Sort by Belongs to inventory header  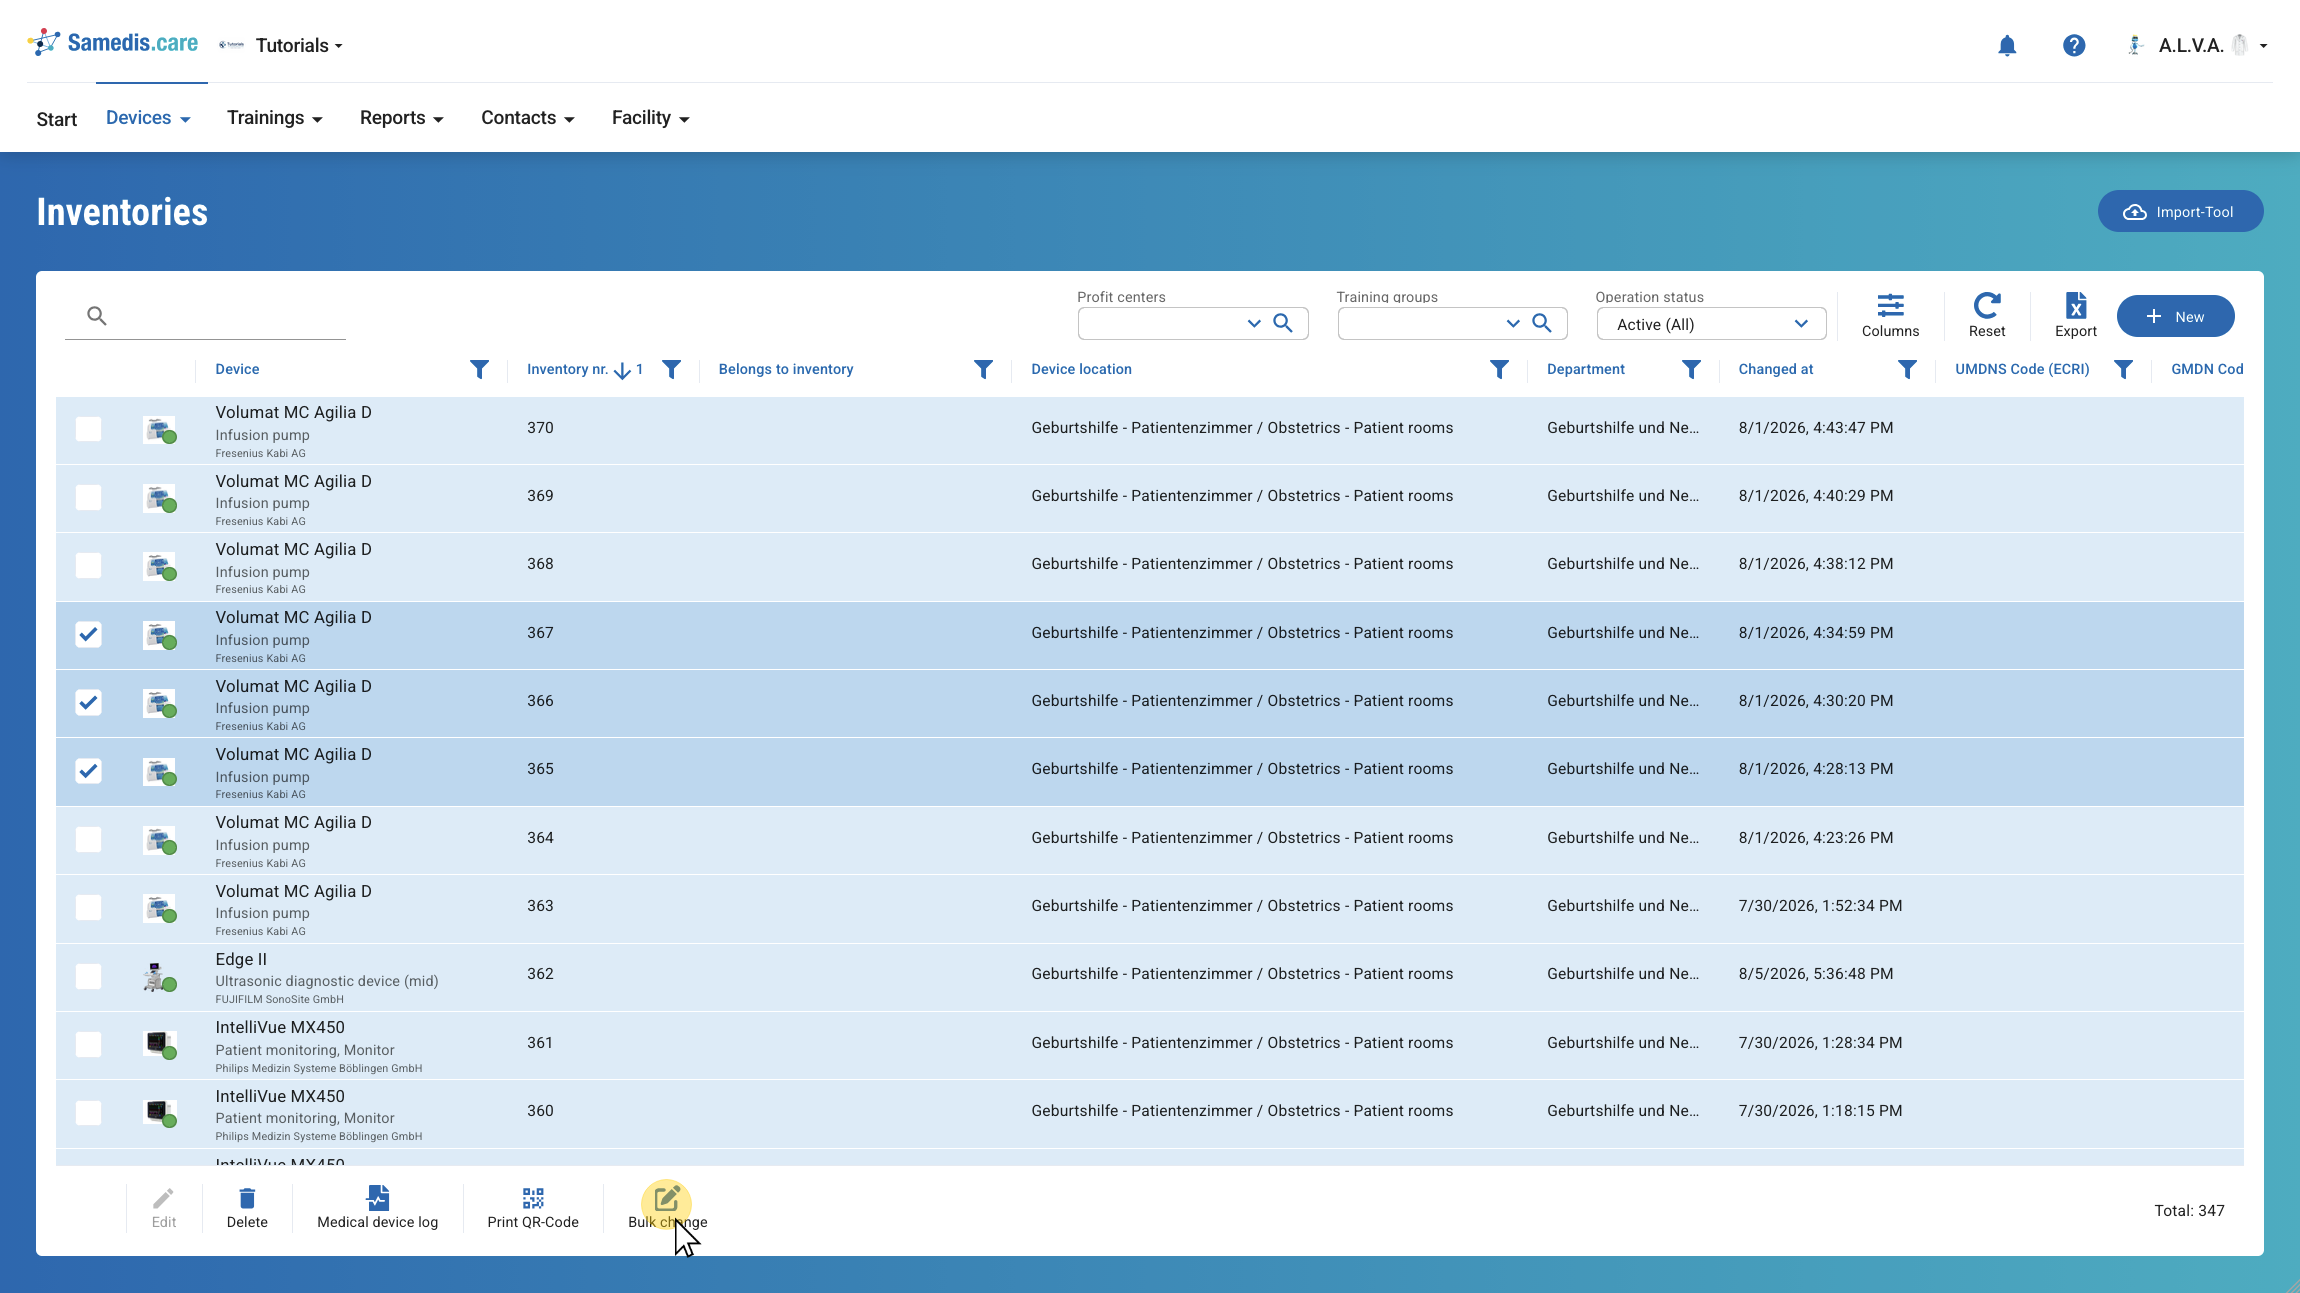(785, 369)
